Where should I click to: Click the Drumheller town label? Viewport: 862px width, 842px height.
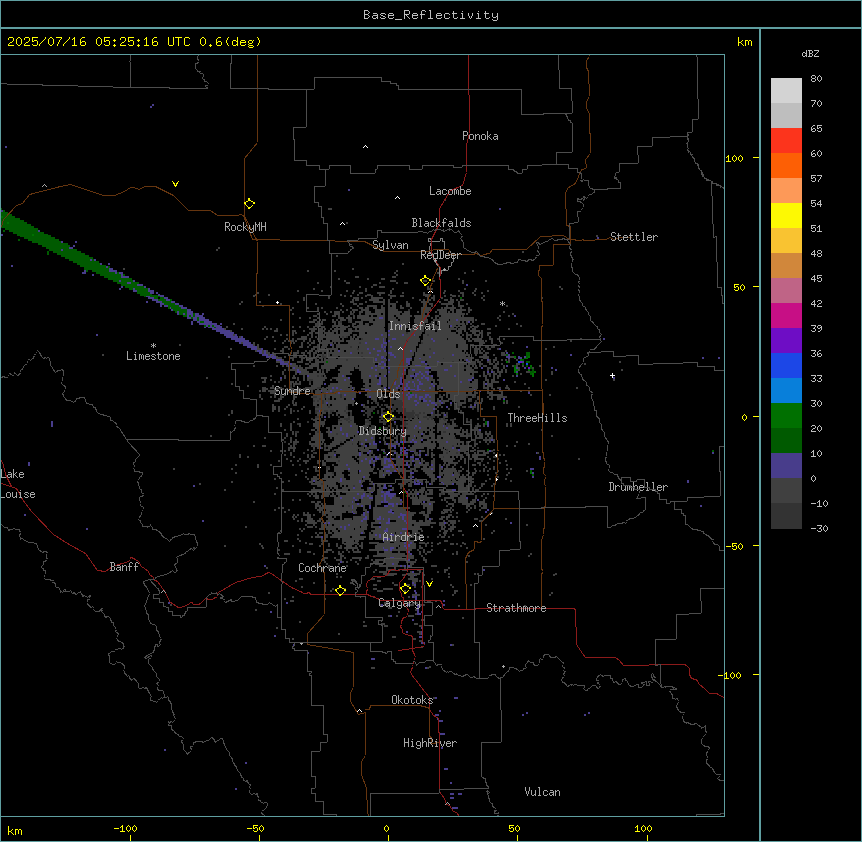(638, 487)
